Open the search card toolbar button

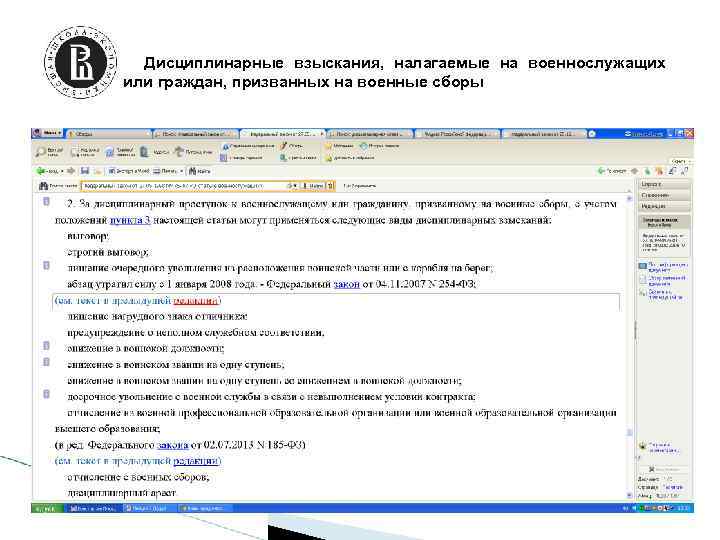tap(85, 152)
